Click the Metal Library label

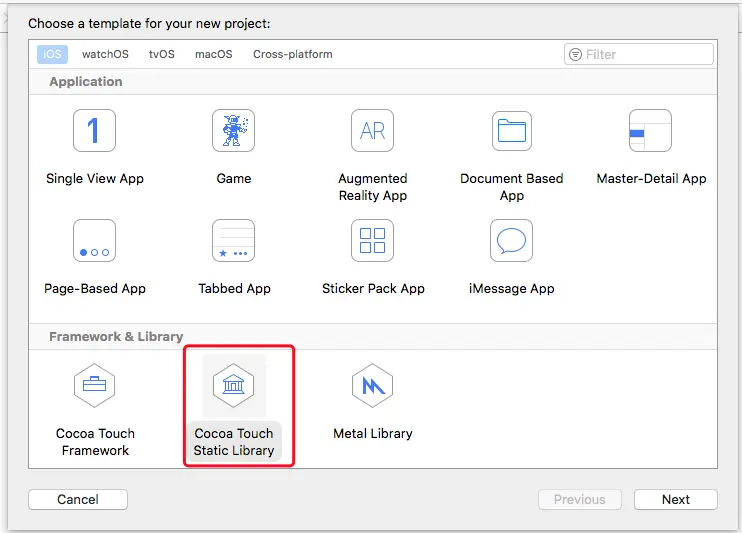pos(373,433)
